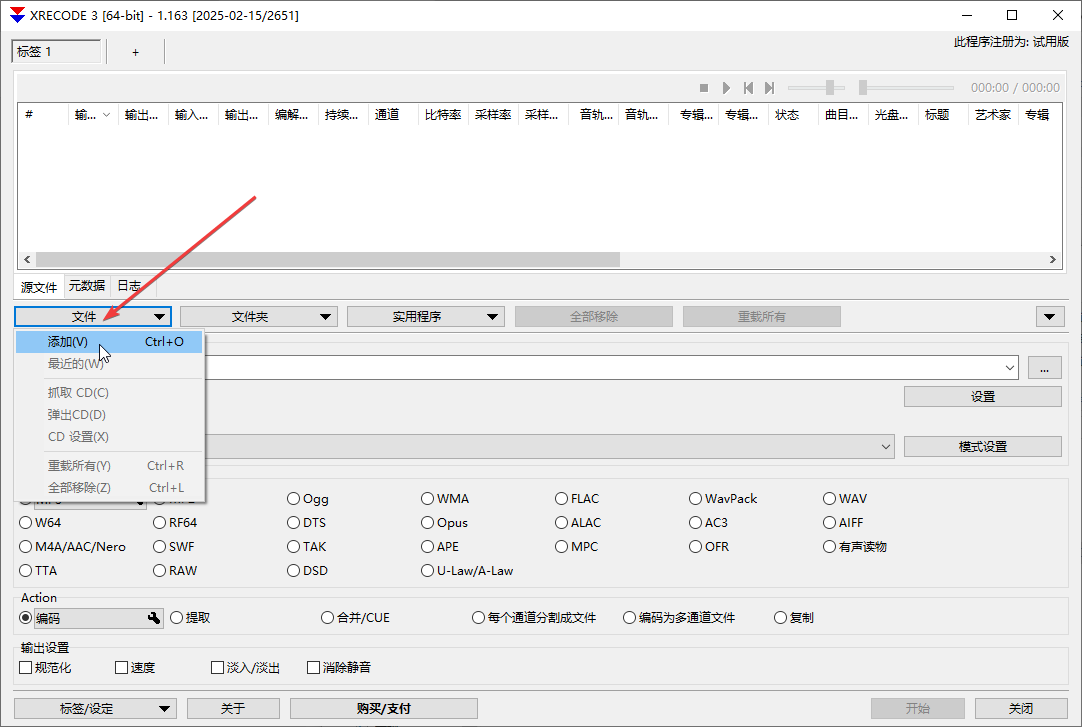The width and height of the screenshot is (1082, 727).
Task: Click the wrench icon beside 编码
Action: (x=154, y=618)
